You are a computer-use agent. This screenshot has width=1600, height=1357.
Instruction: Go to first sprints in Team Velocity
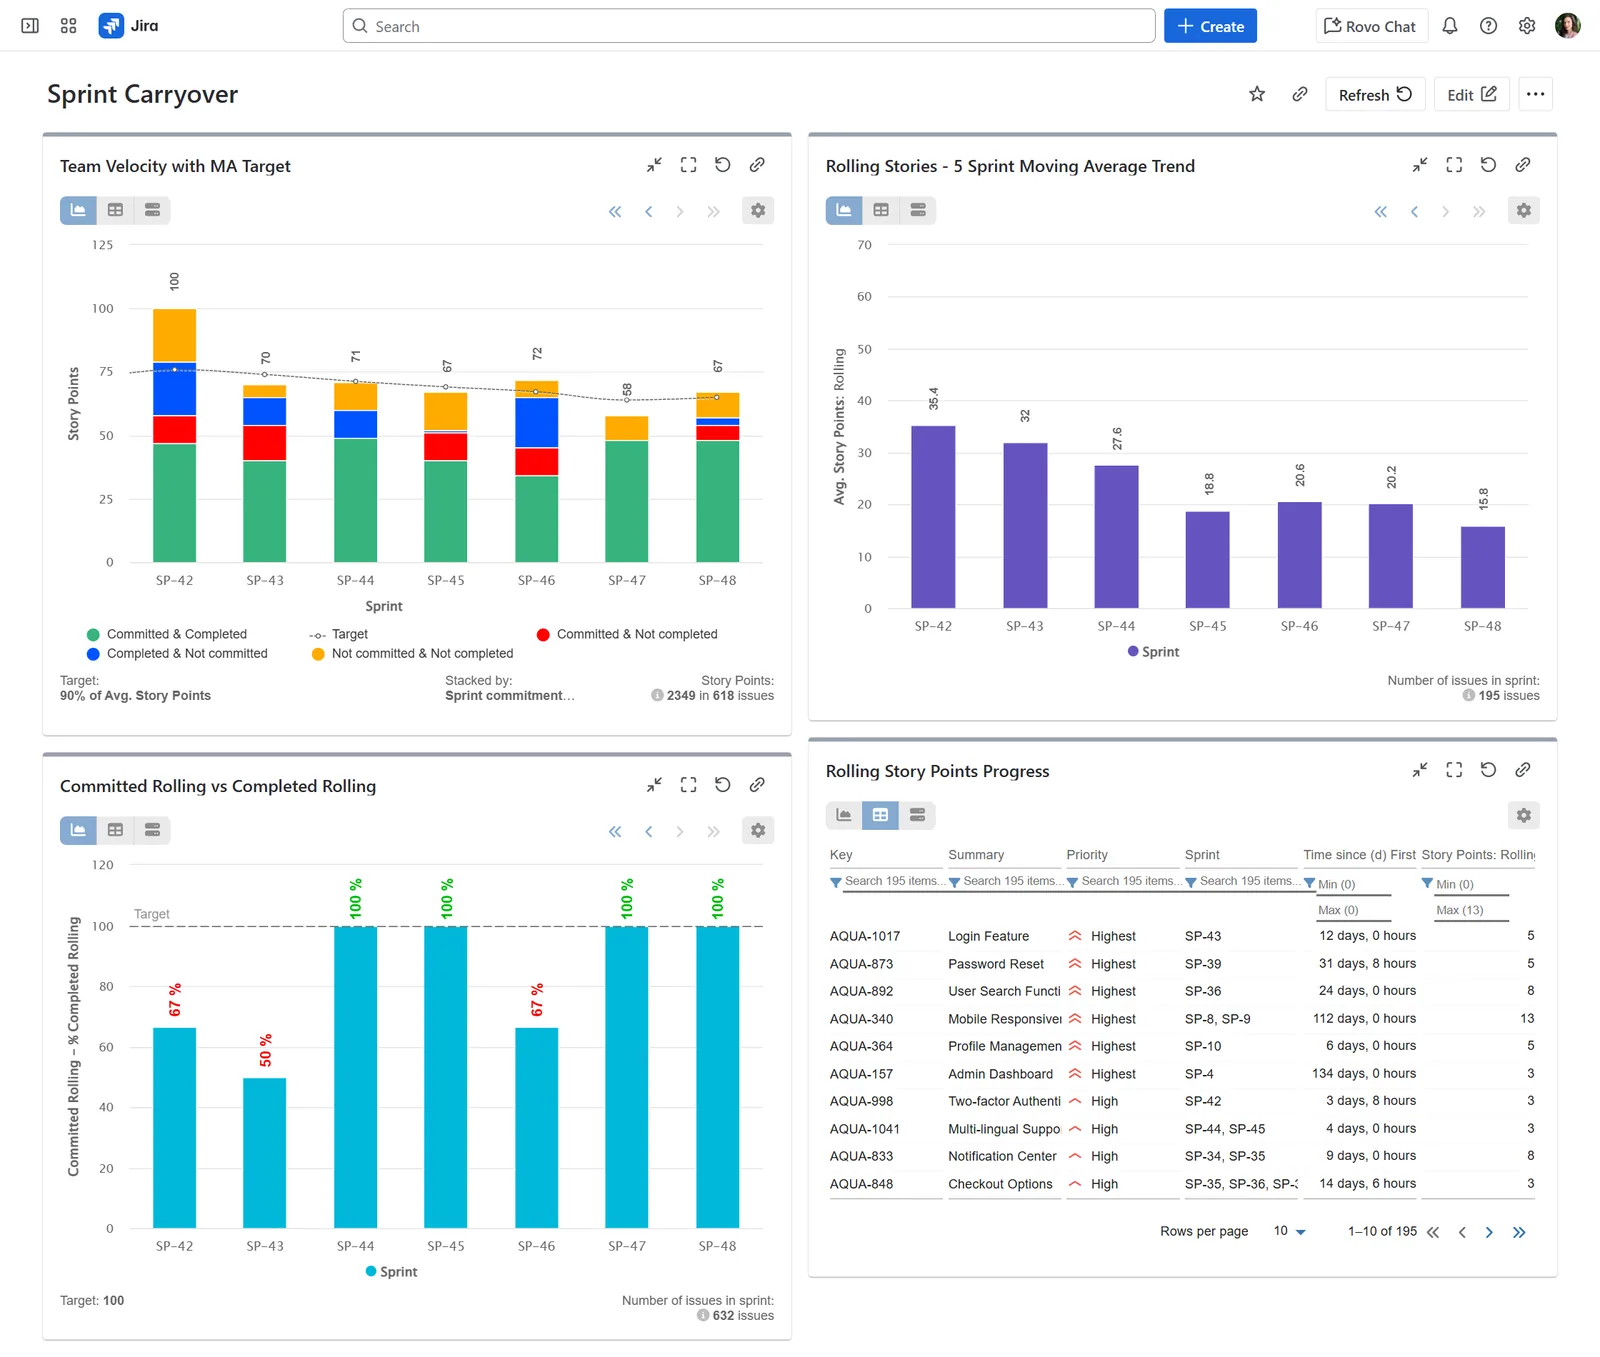pos(615,211)
